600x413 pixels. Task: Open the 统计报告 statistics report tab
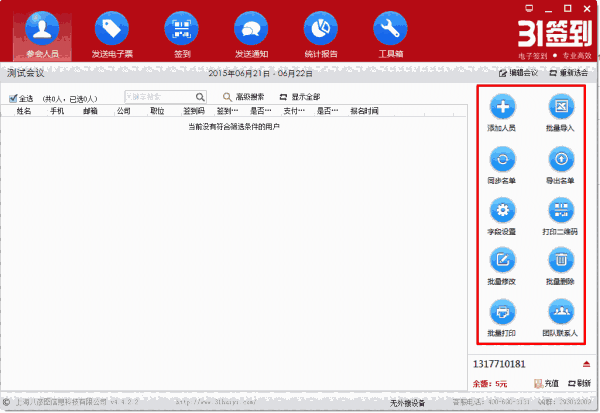click(x=321, y=36)
